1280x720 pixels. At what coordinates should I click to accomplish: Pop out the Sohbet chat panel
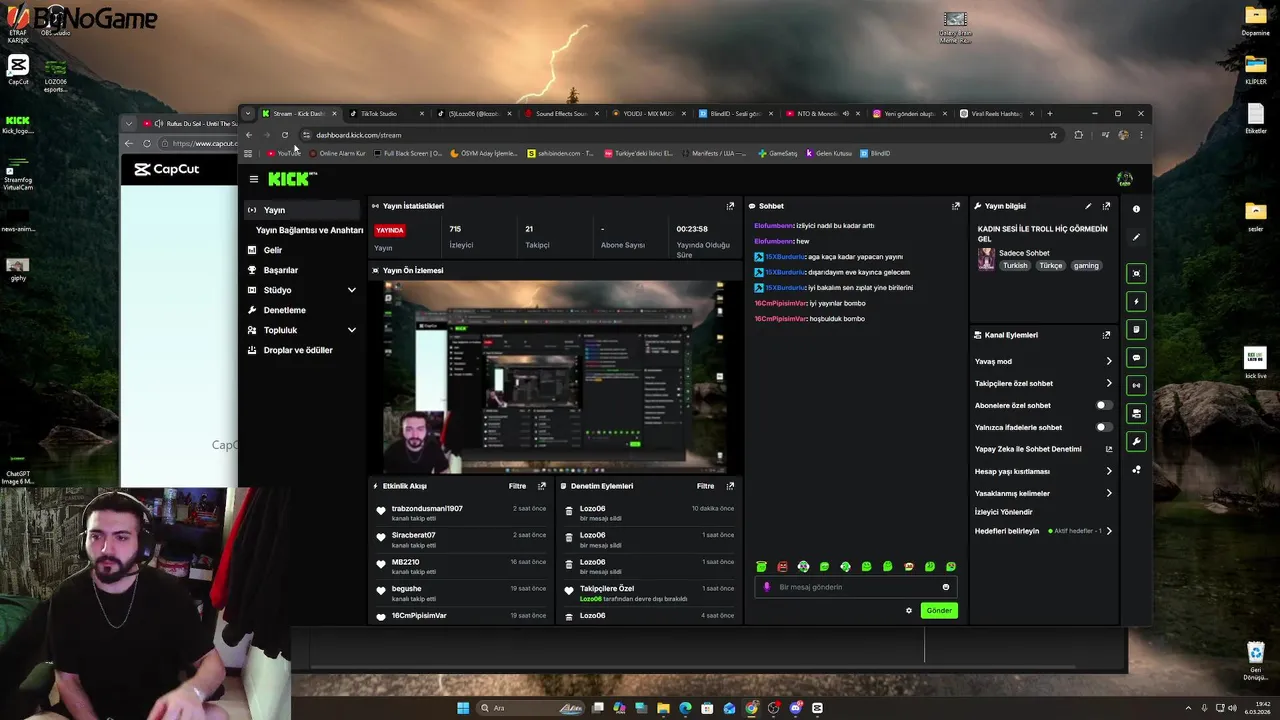click(955, 206)
